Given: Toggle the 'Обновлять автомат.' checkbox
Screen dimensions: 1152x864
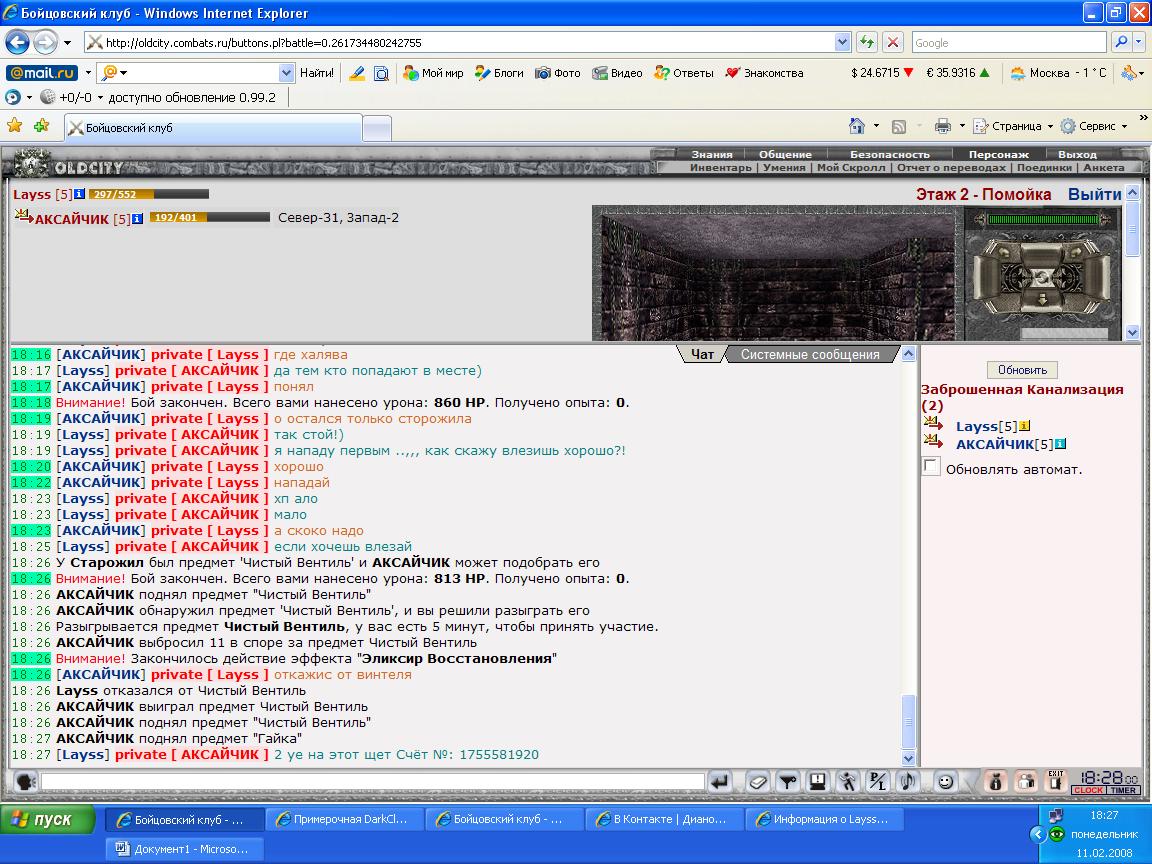Looking at the screenshot, I should coord(931,467).
